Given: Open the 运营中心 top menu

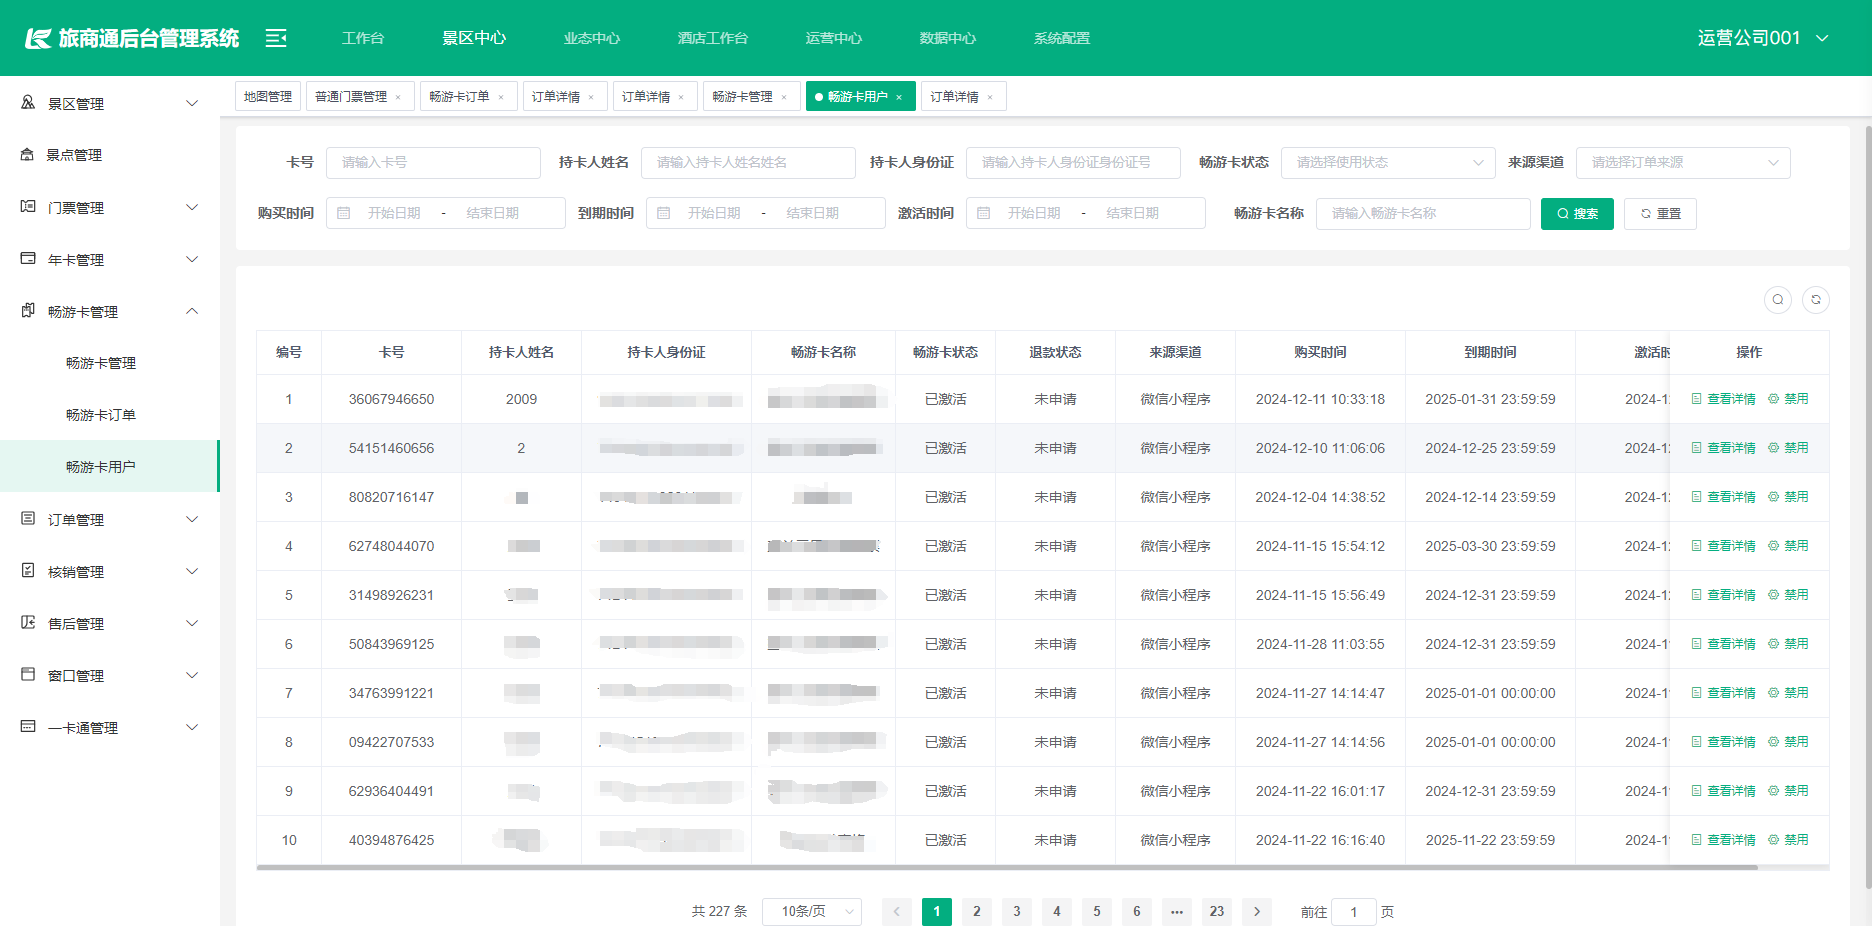Looking at the screenshot, I should 834,38.
